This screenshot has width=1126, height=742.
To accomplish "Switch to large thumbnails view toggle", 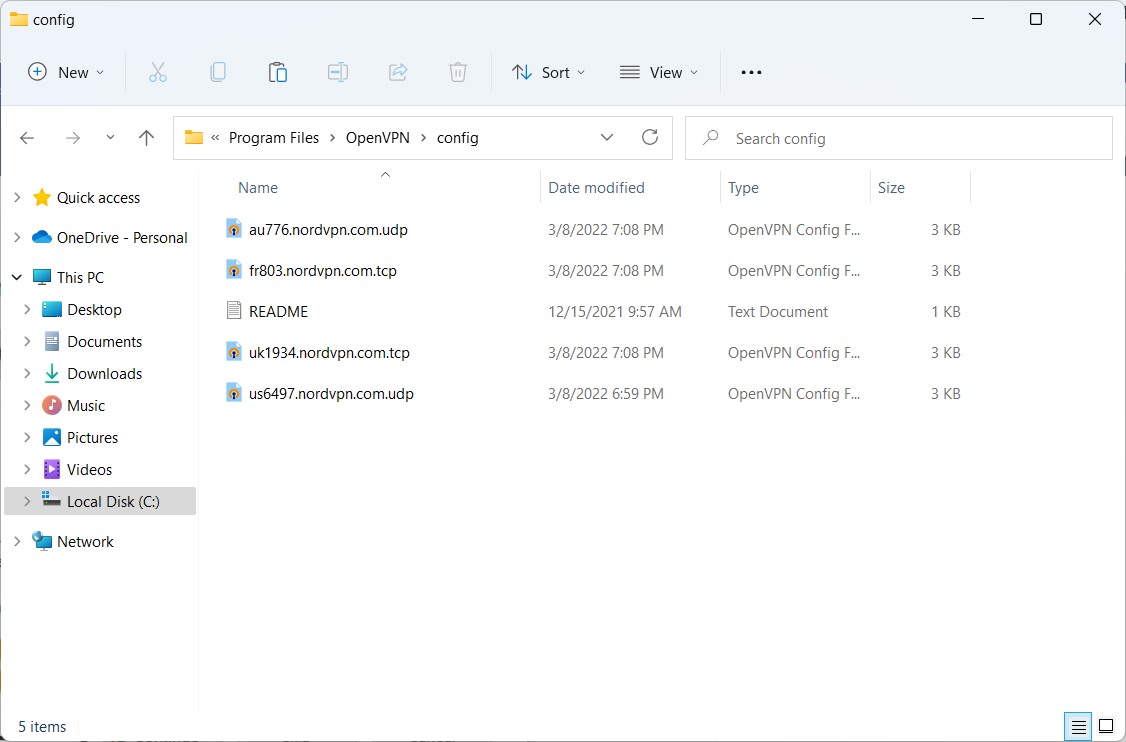I will tap(1106, 726).
